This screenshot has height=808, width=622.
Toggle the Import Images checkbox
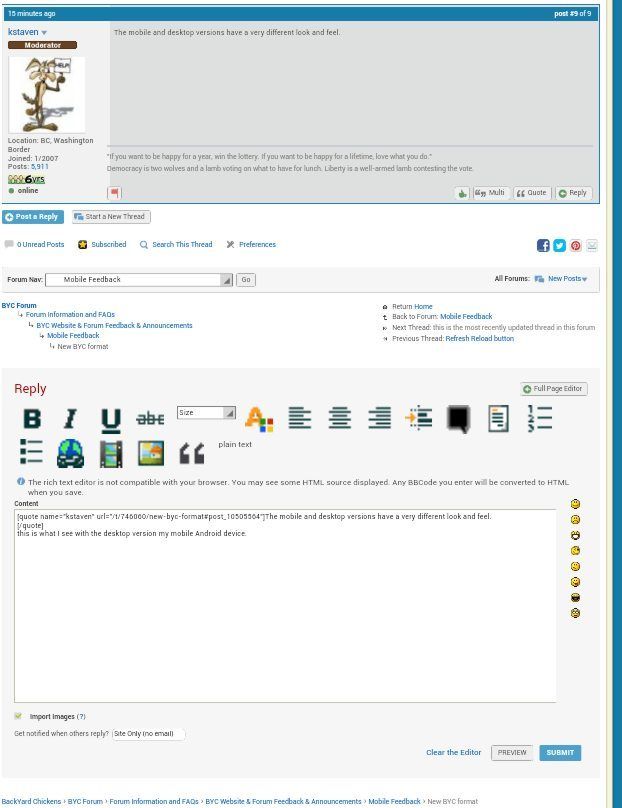[x=18, y=716]
